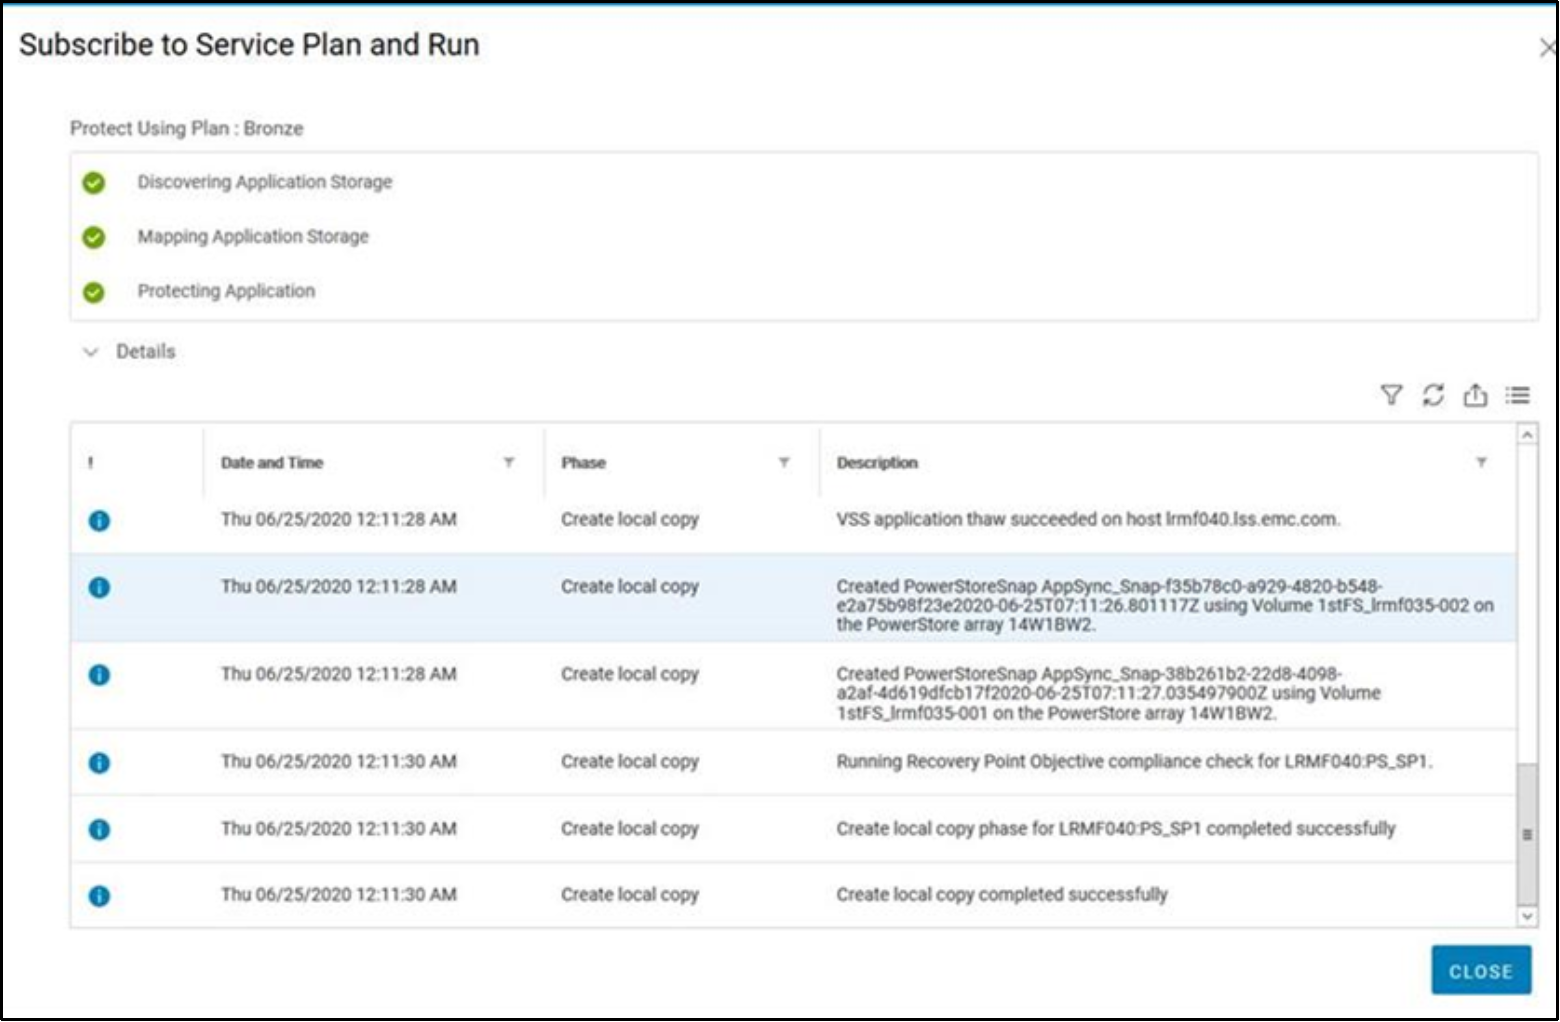Export the details log

(1475, 395)
